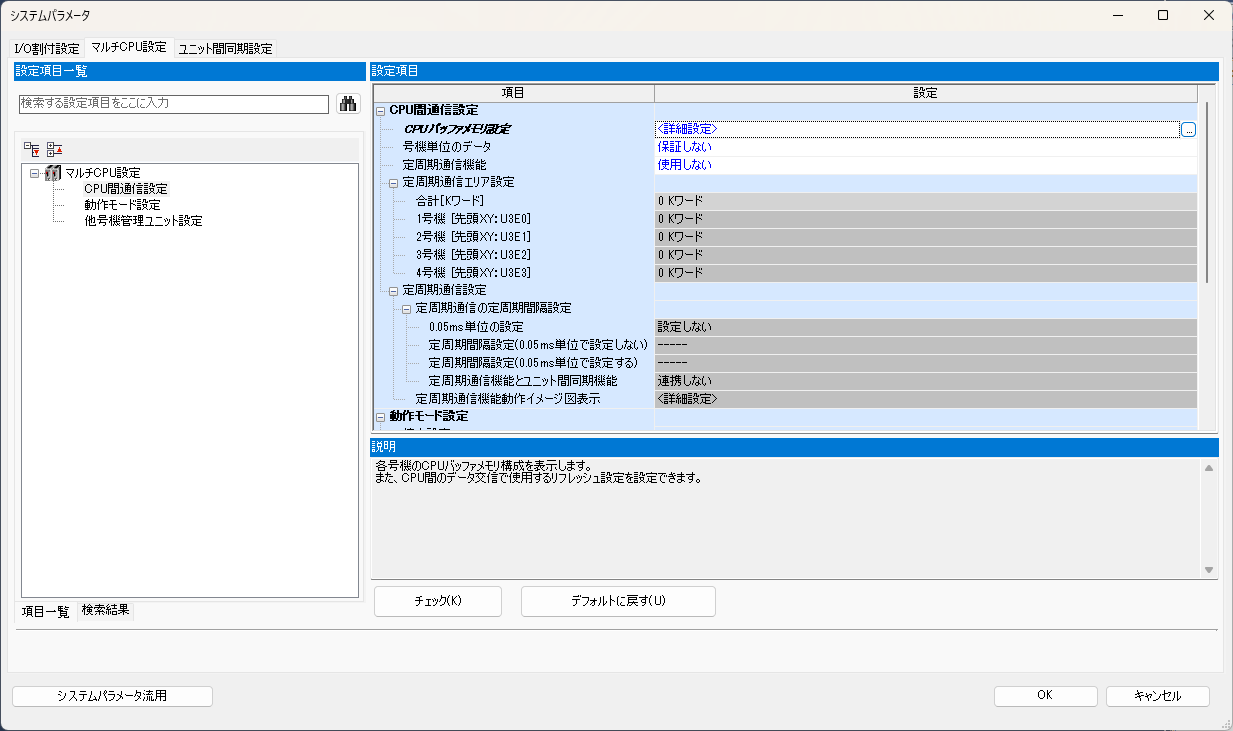The image size is (1233, 731).
Task: Click デフォルトに戻す(U) to reset defaults
Action: click(617, 601)
